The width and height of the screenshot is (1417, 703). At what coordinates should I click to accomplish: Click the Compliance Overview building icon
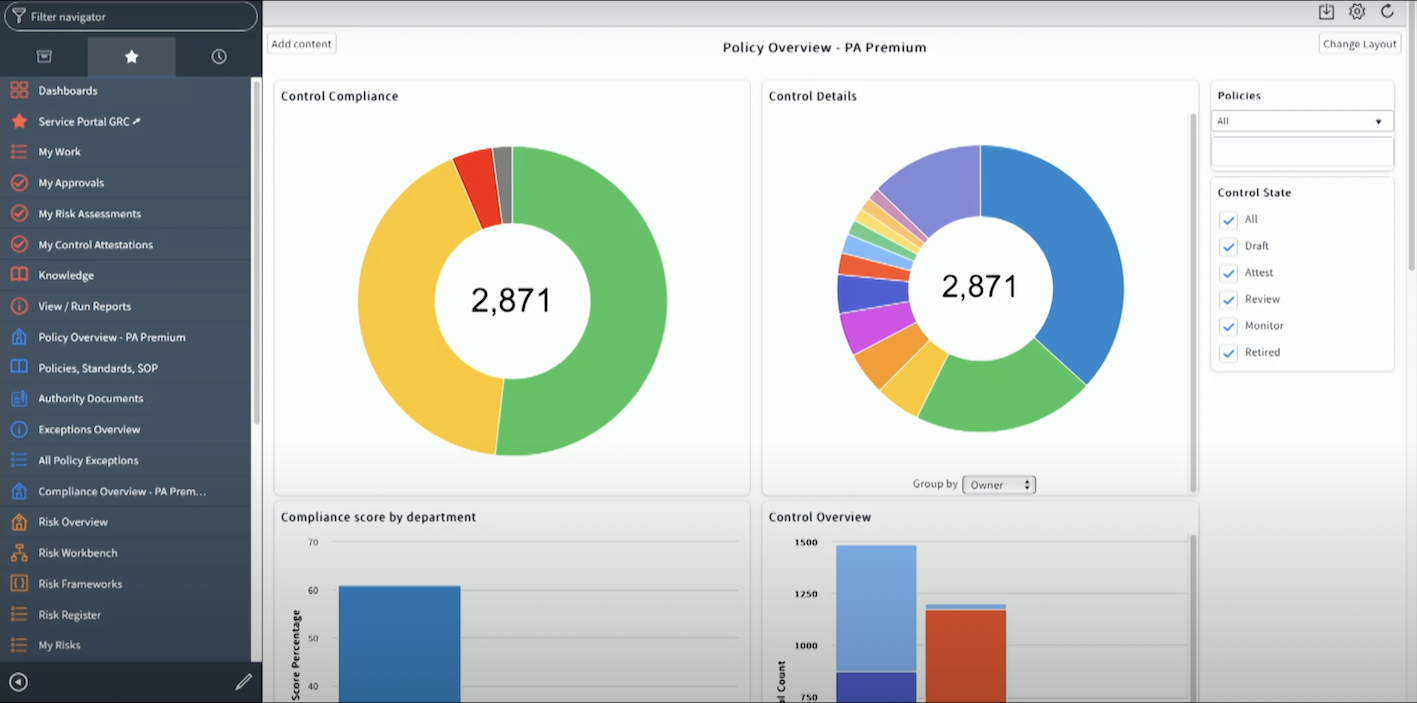[x=19, y=491]
